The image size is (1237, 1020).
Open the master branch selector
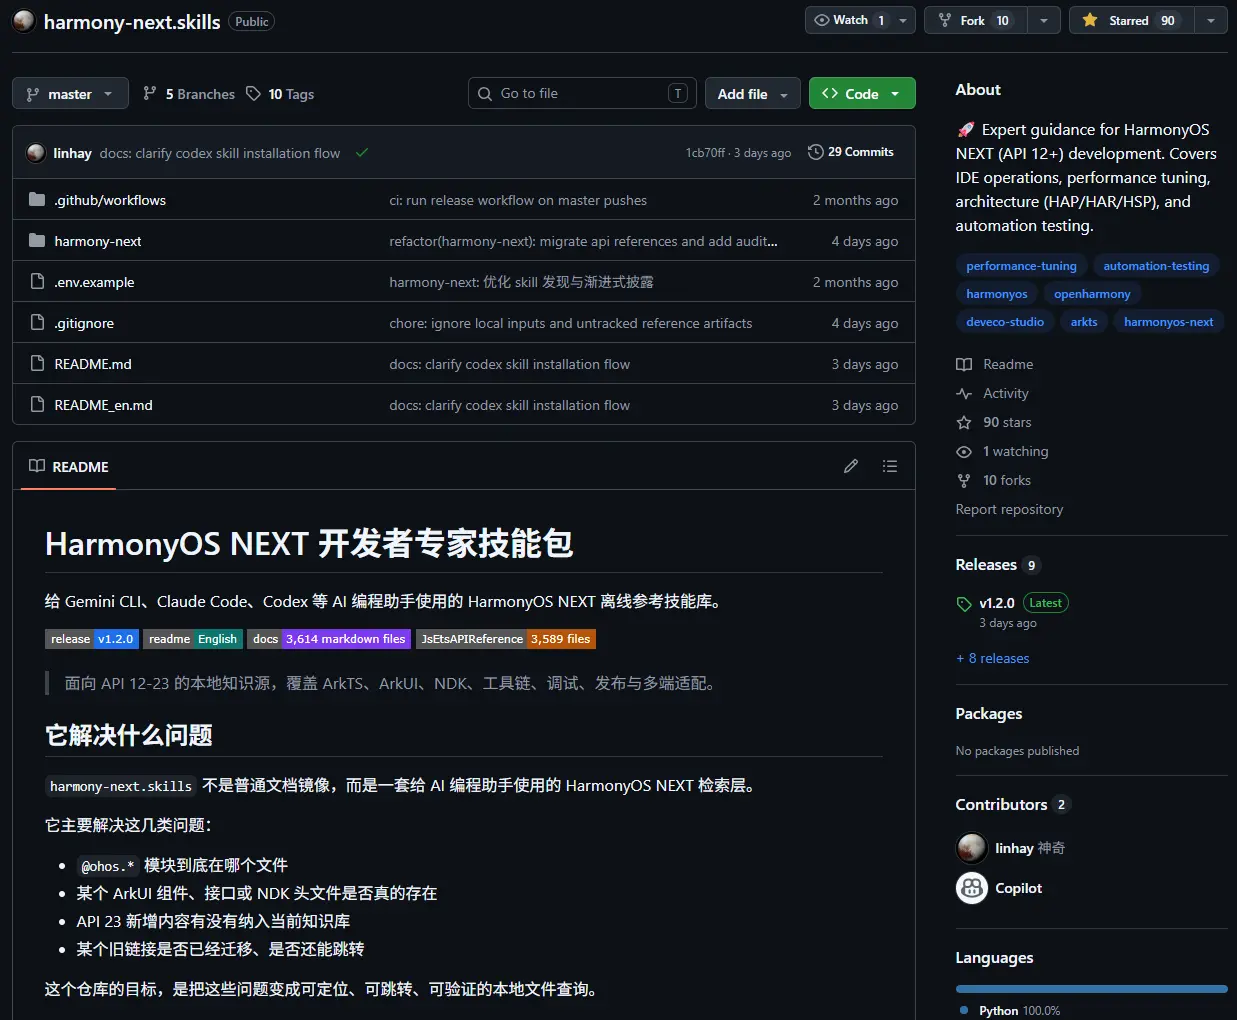click(70, 94)
